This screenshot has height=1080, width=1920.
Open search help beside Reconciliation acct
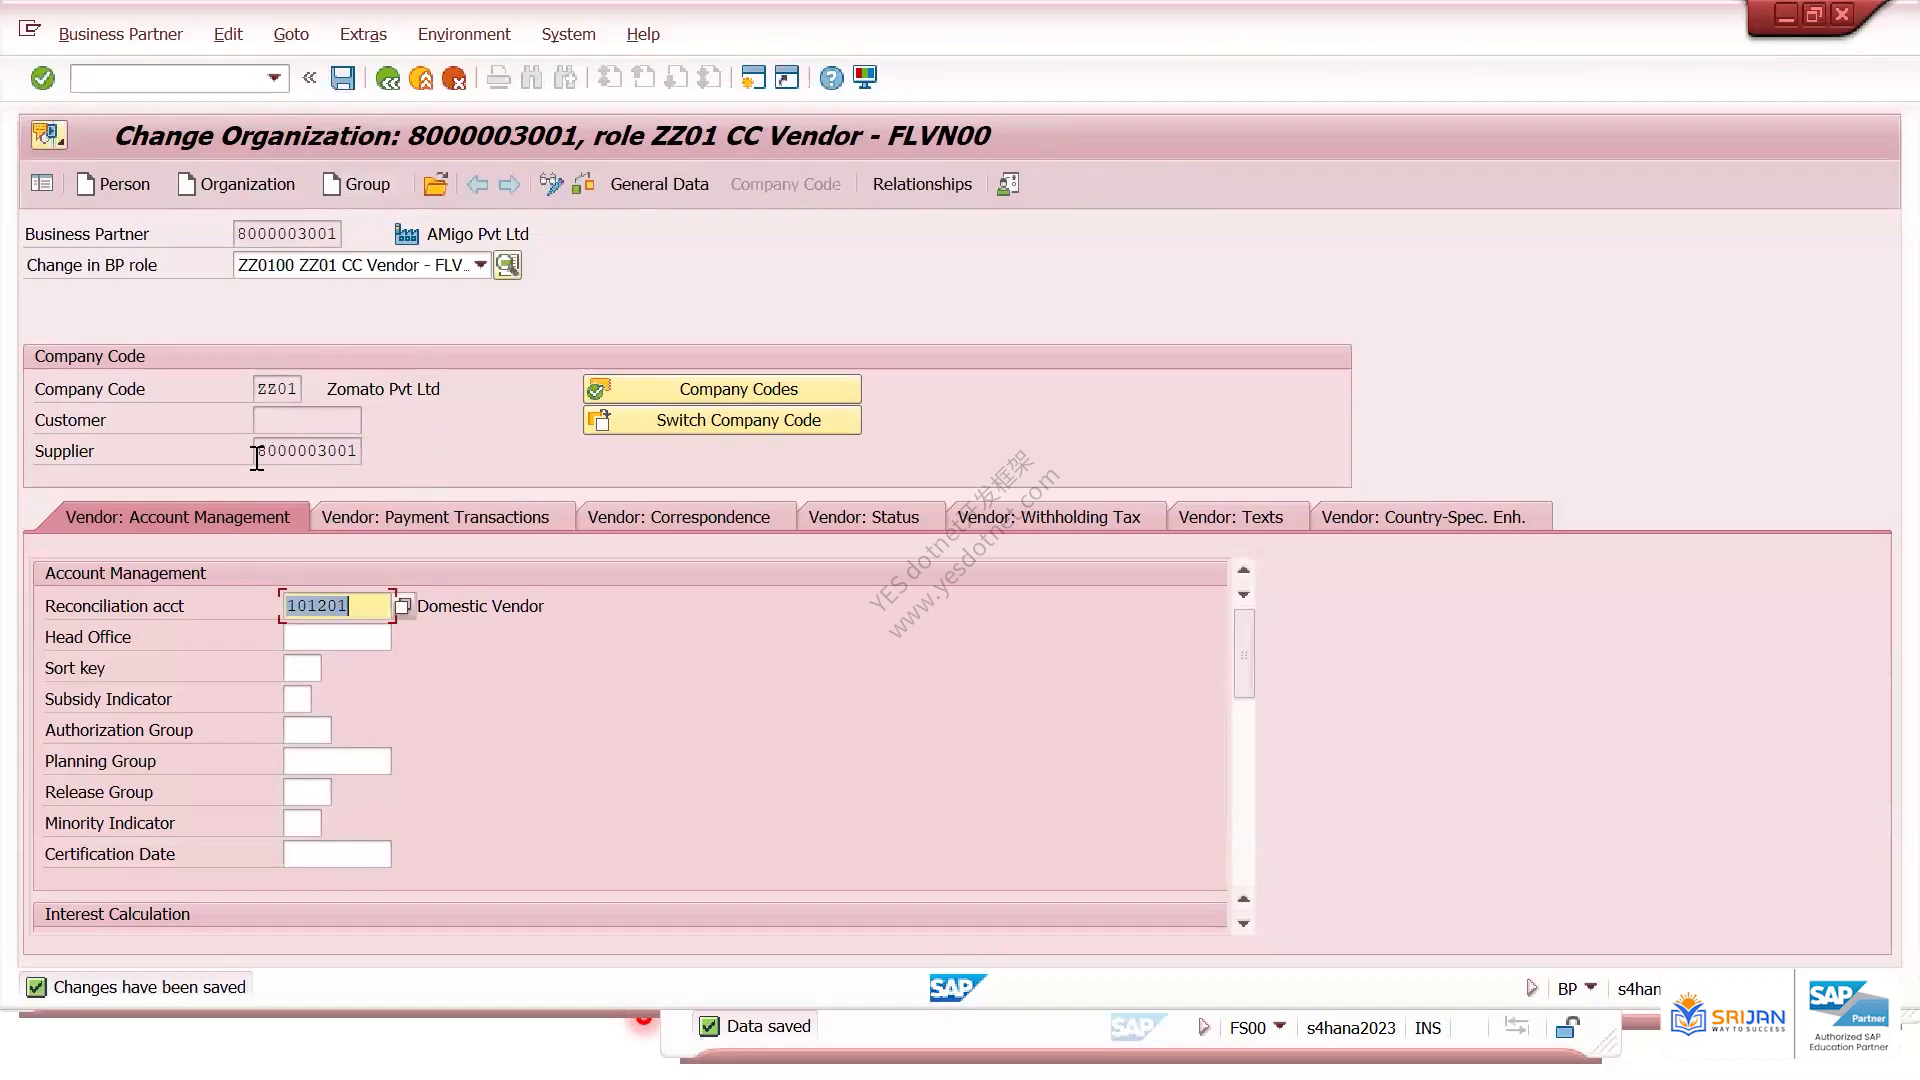[403, 606]
